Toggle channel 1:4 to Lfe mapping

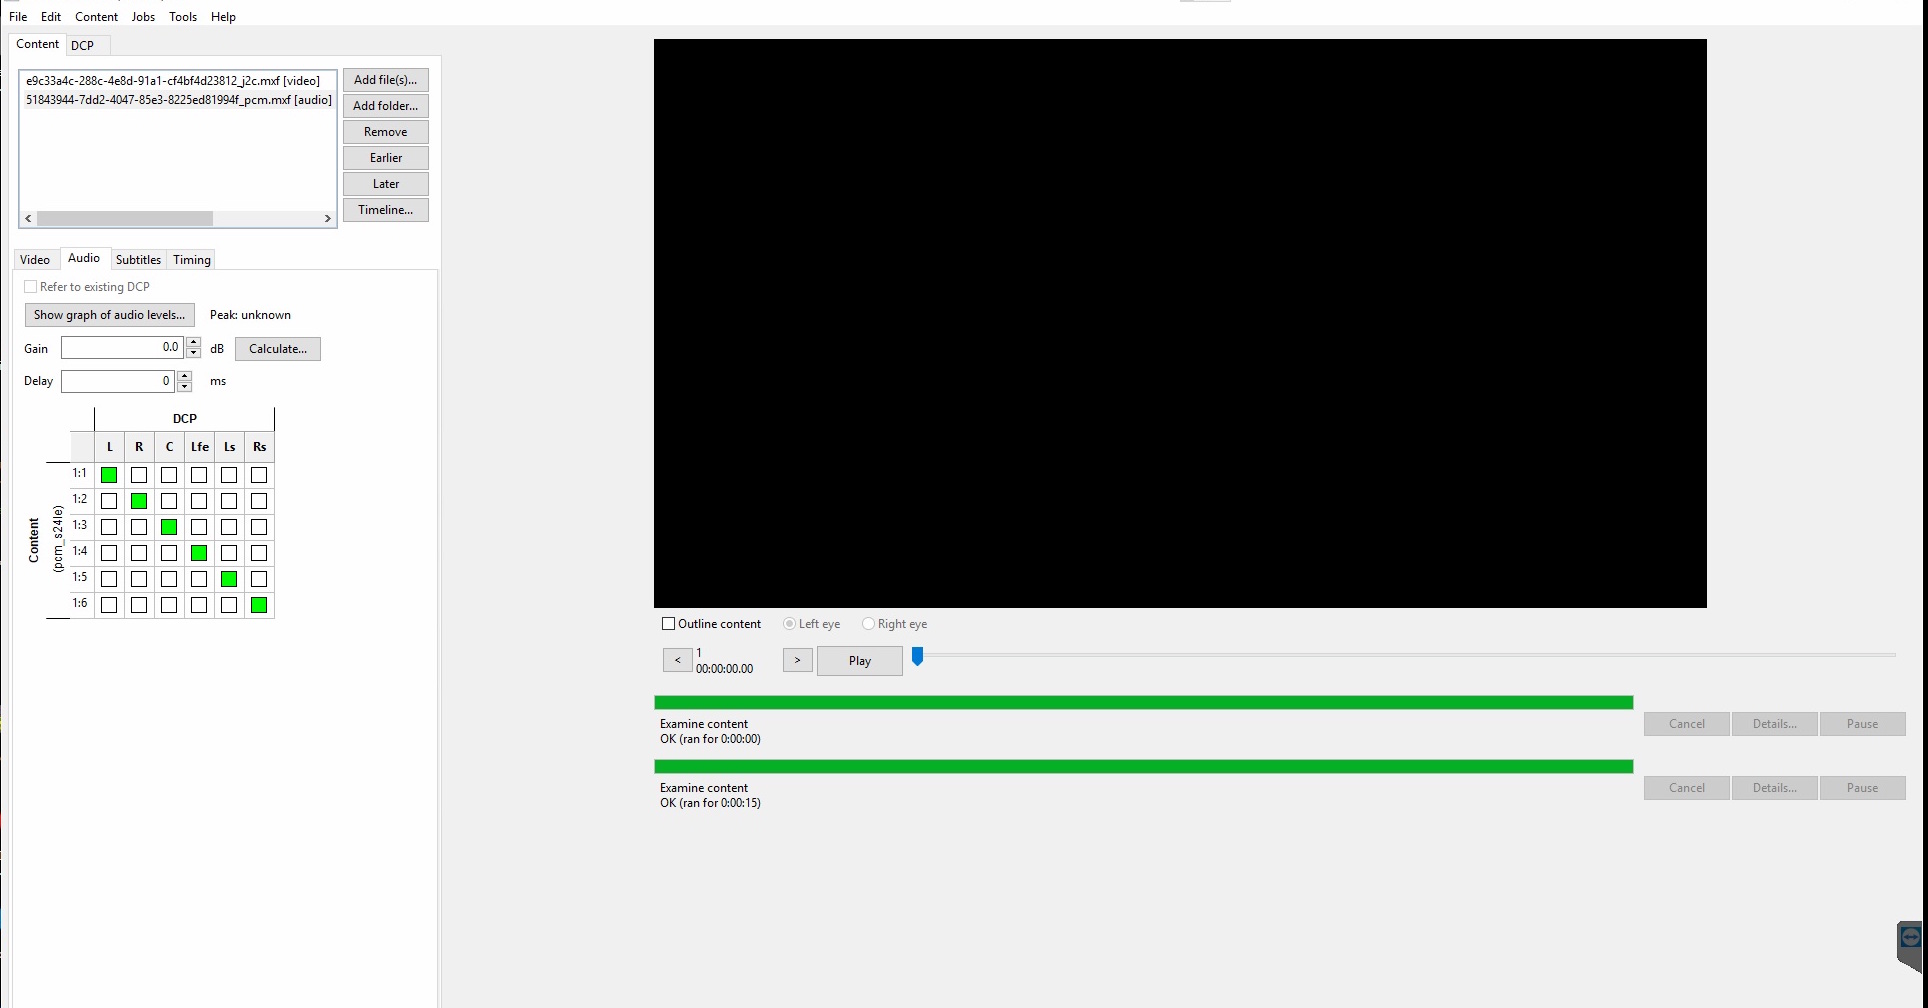[x=199, y=553]
